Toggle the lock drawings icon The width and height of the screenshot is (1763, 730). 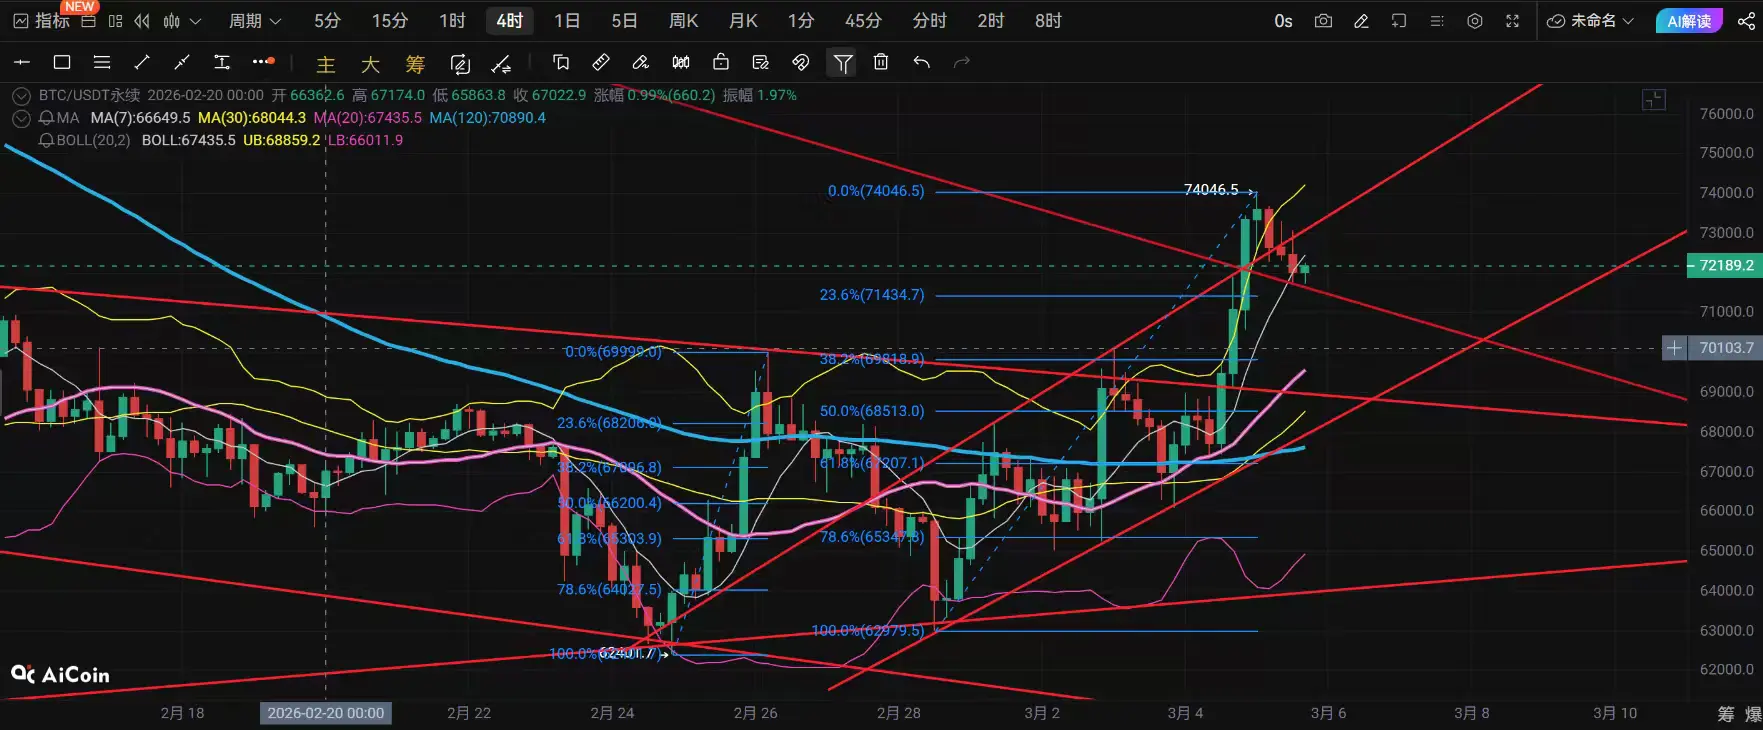pyautogui.click(x=721, y=62)
